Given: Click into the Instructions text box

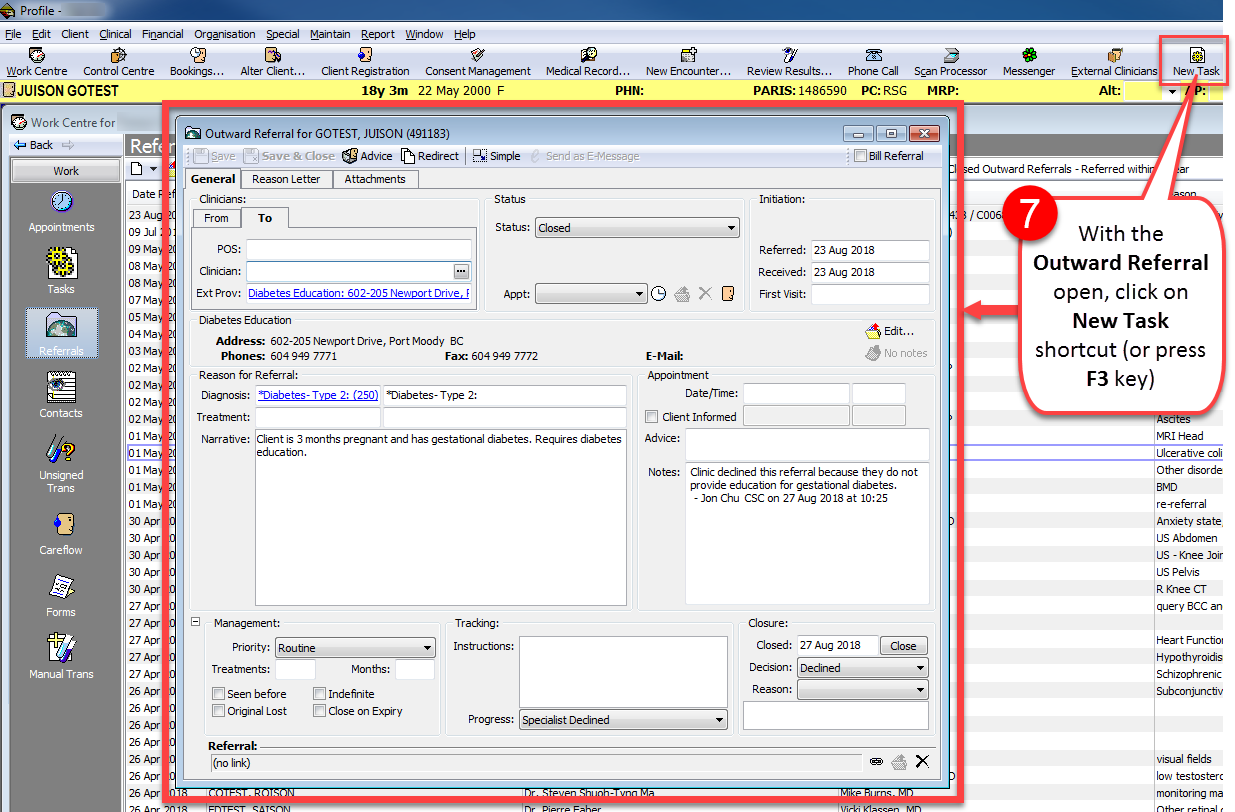Looking at the screenshot, I should (x=623, y=671).
